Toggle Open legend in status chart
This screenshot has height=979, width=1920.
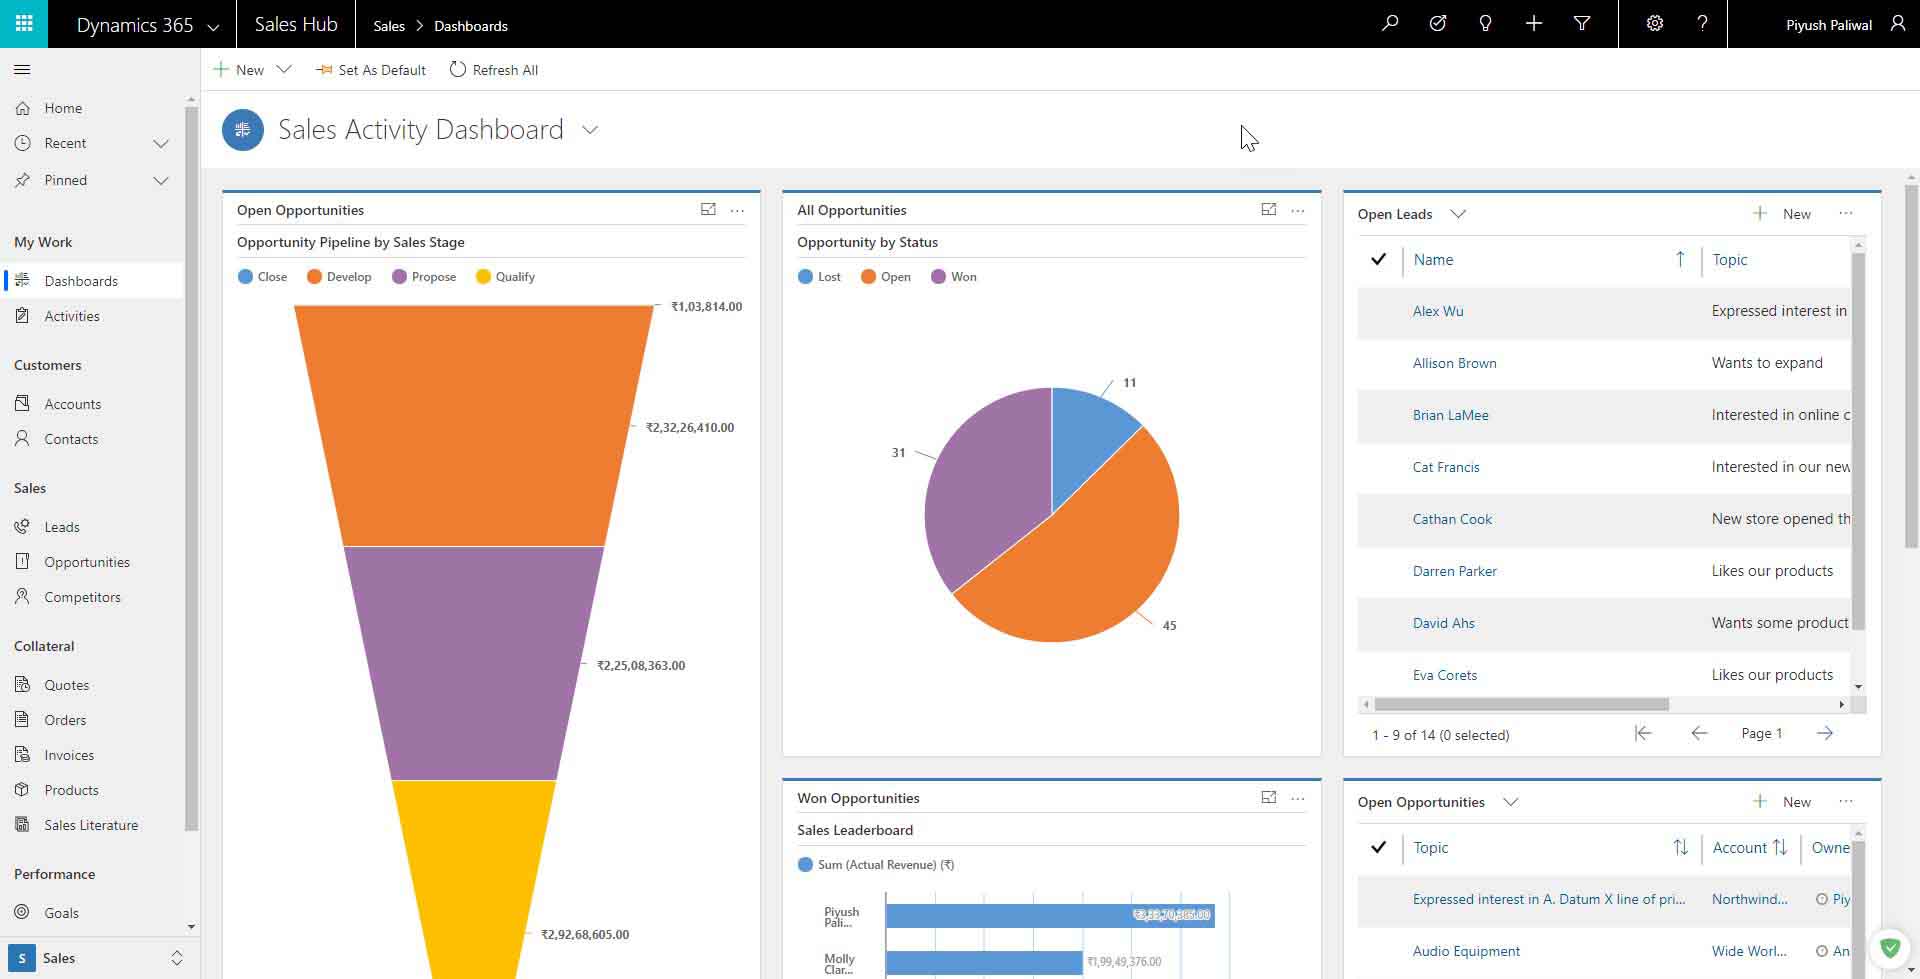pyautogui.click(x=885, y=277)
